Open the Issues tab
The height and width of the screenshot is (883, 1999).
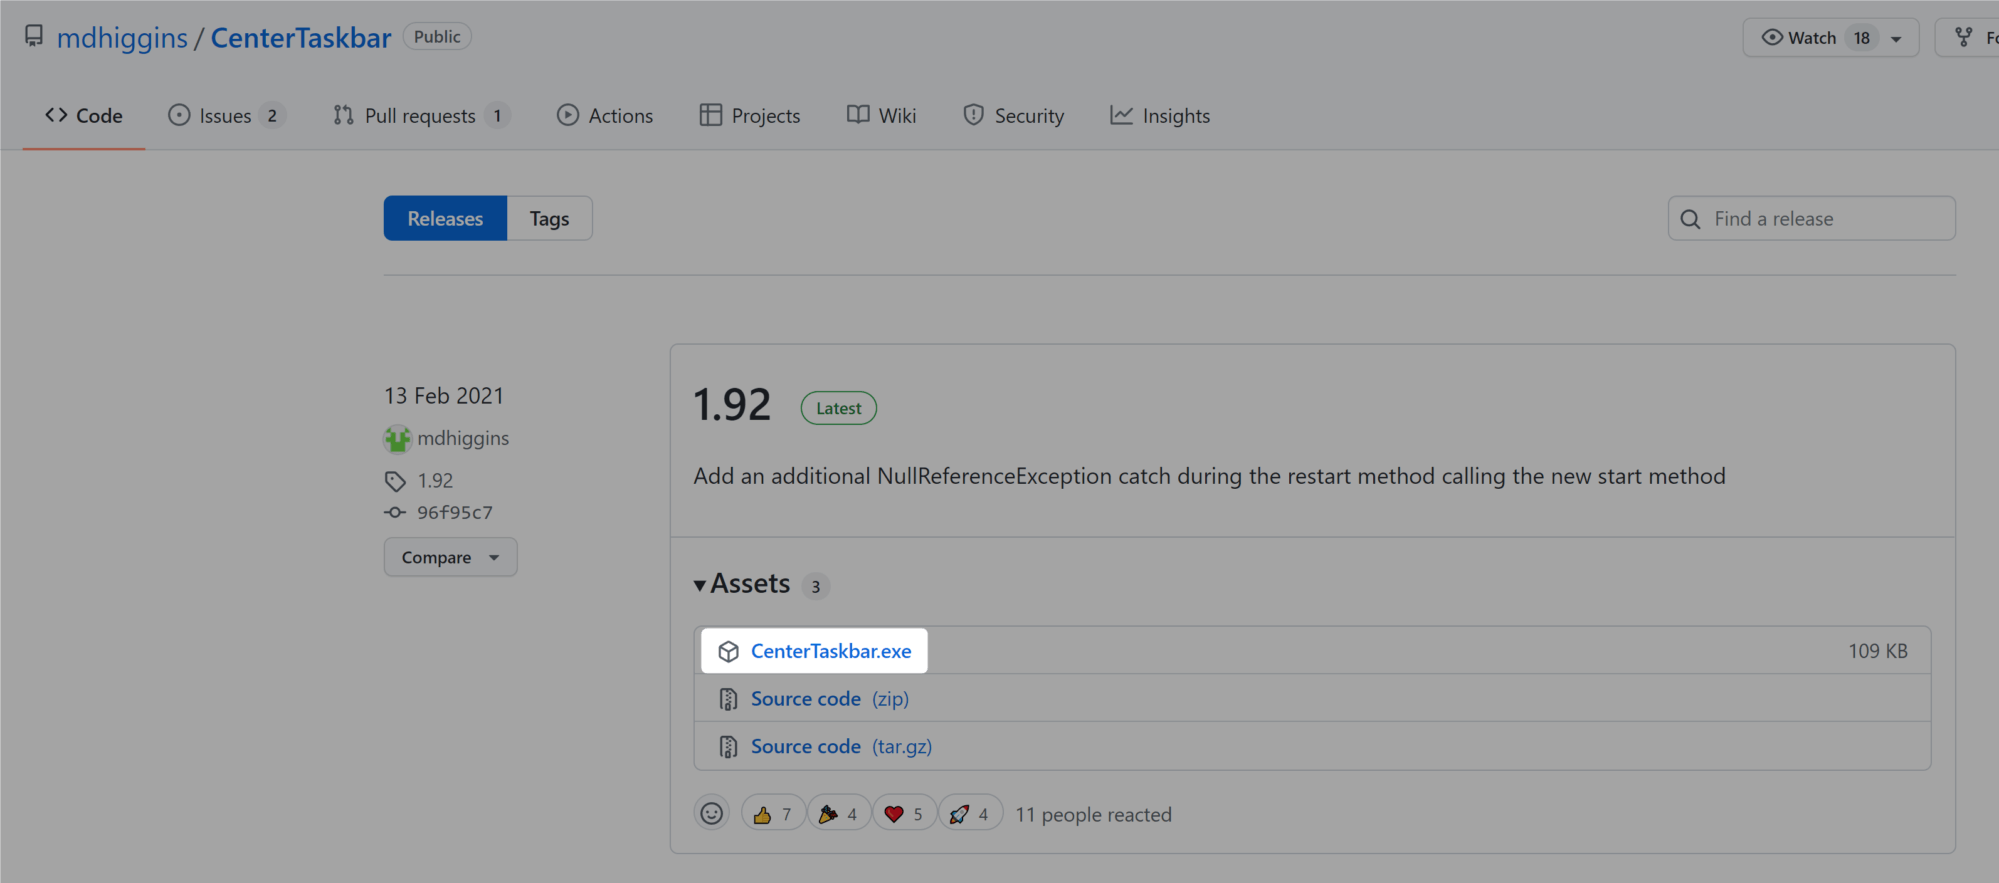[x=226, y=116]
